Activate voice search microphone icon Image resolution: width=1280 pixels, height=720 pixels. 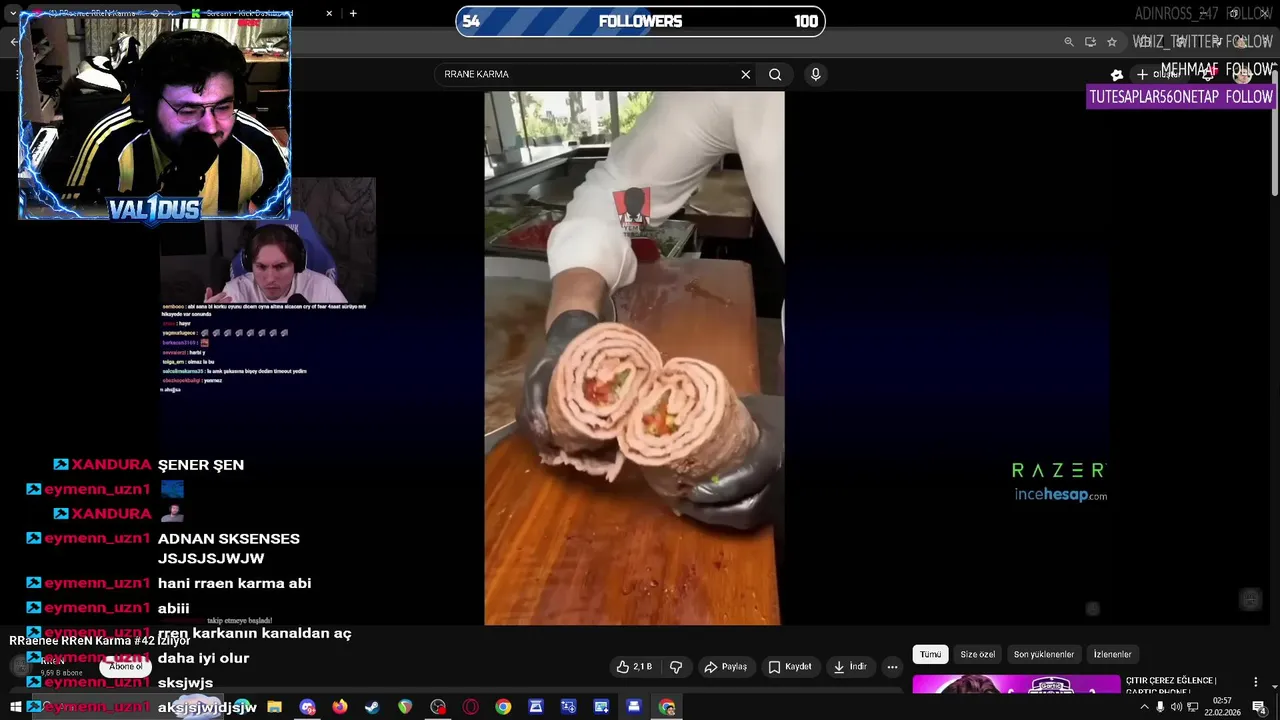(x=816, y=74)
